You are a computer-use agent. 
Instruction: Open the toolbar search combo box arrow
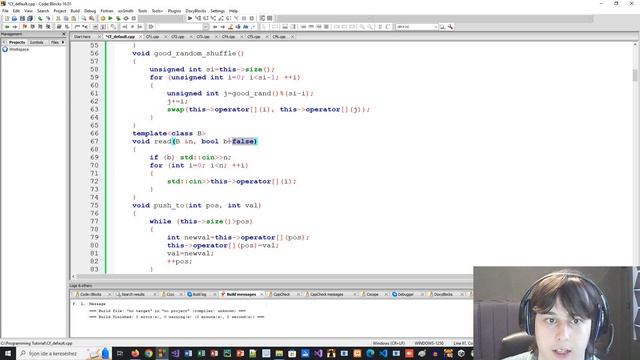pos(436,27)
